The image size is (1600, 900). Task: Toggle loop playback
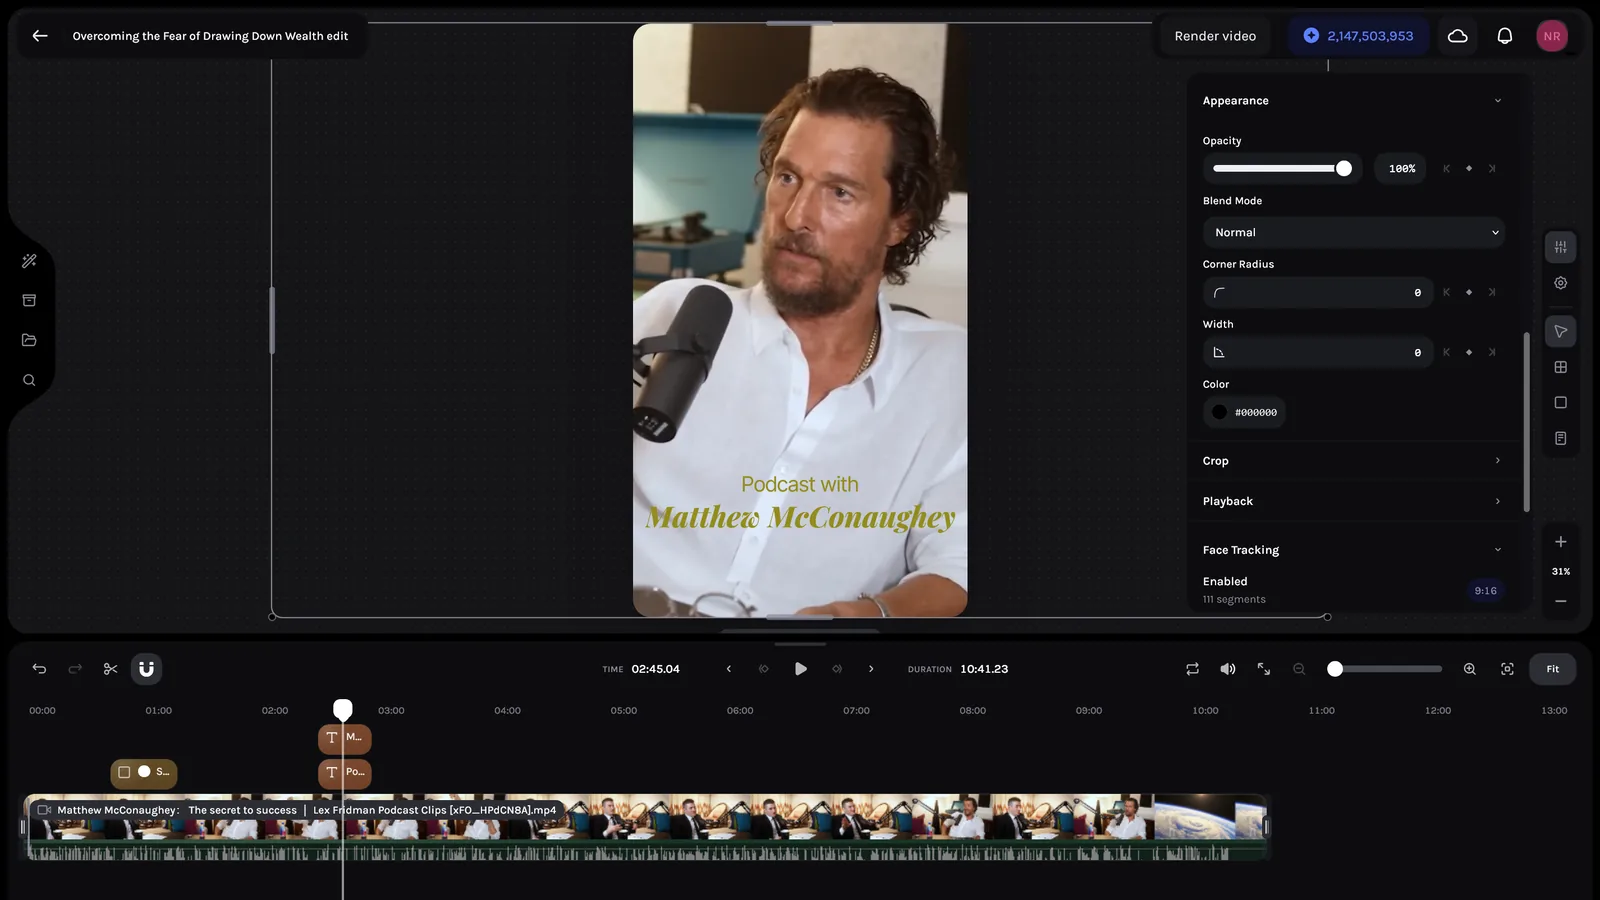[x=1192, y=669]
